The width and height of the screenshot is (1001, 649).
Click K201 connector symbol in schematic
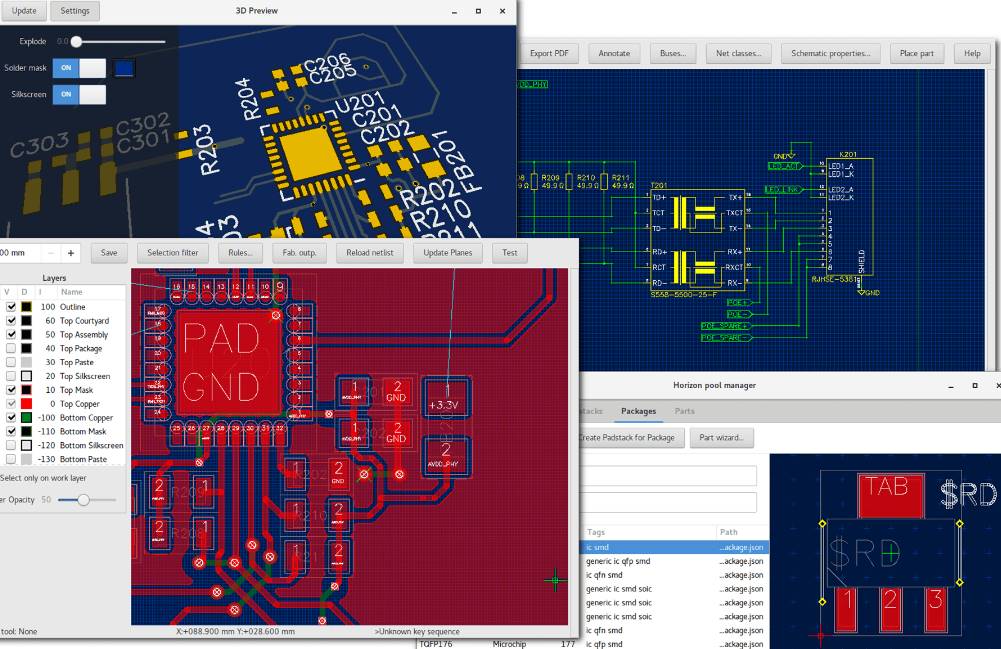pos(848,215)
